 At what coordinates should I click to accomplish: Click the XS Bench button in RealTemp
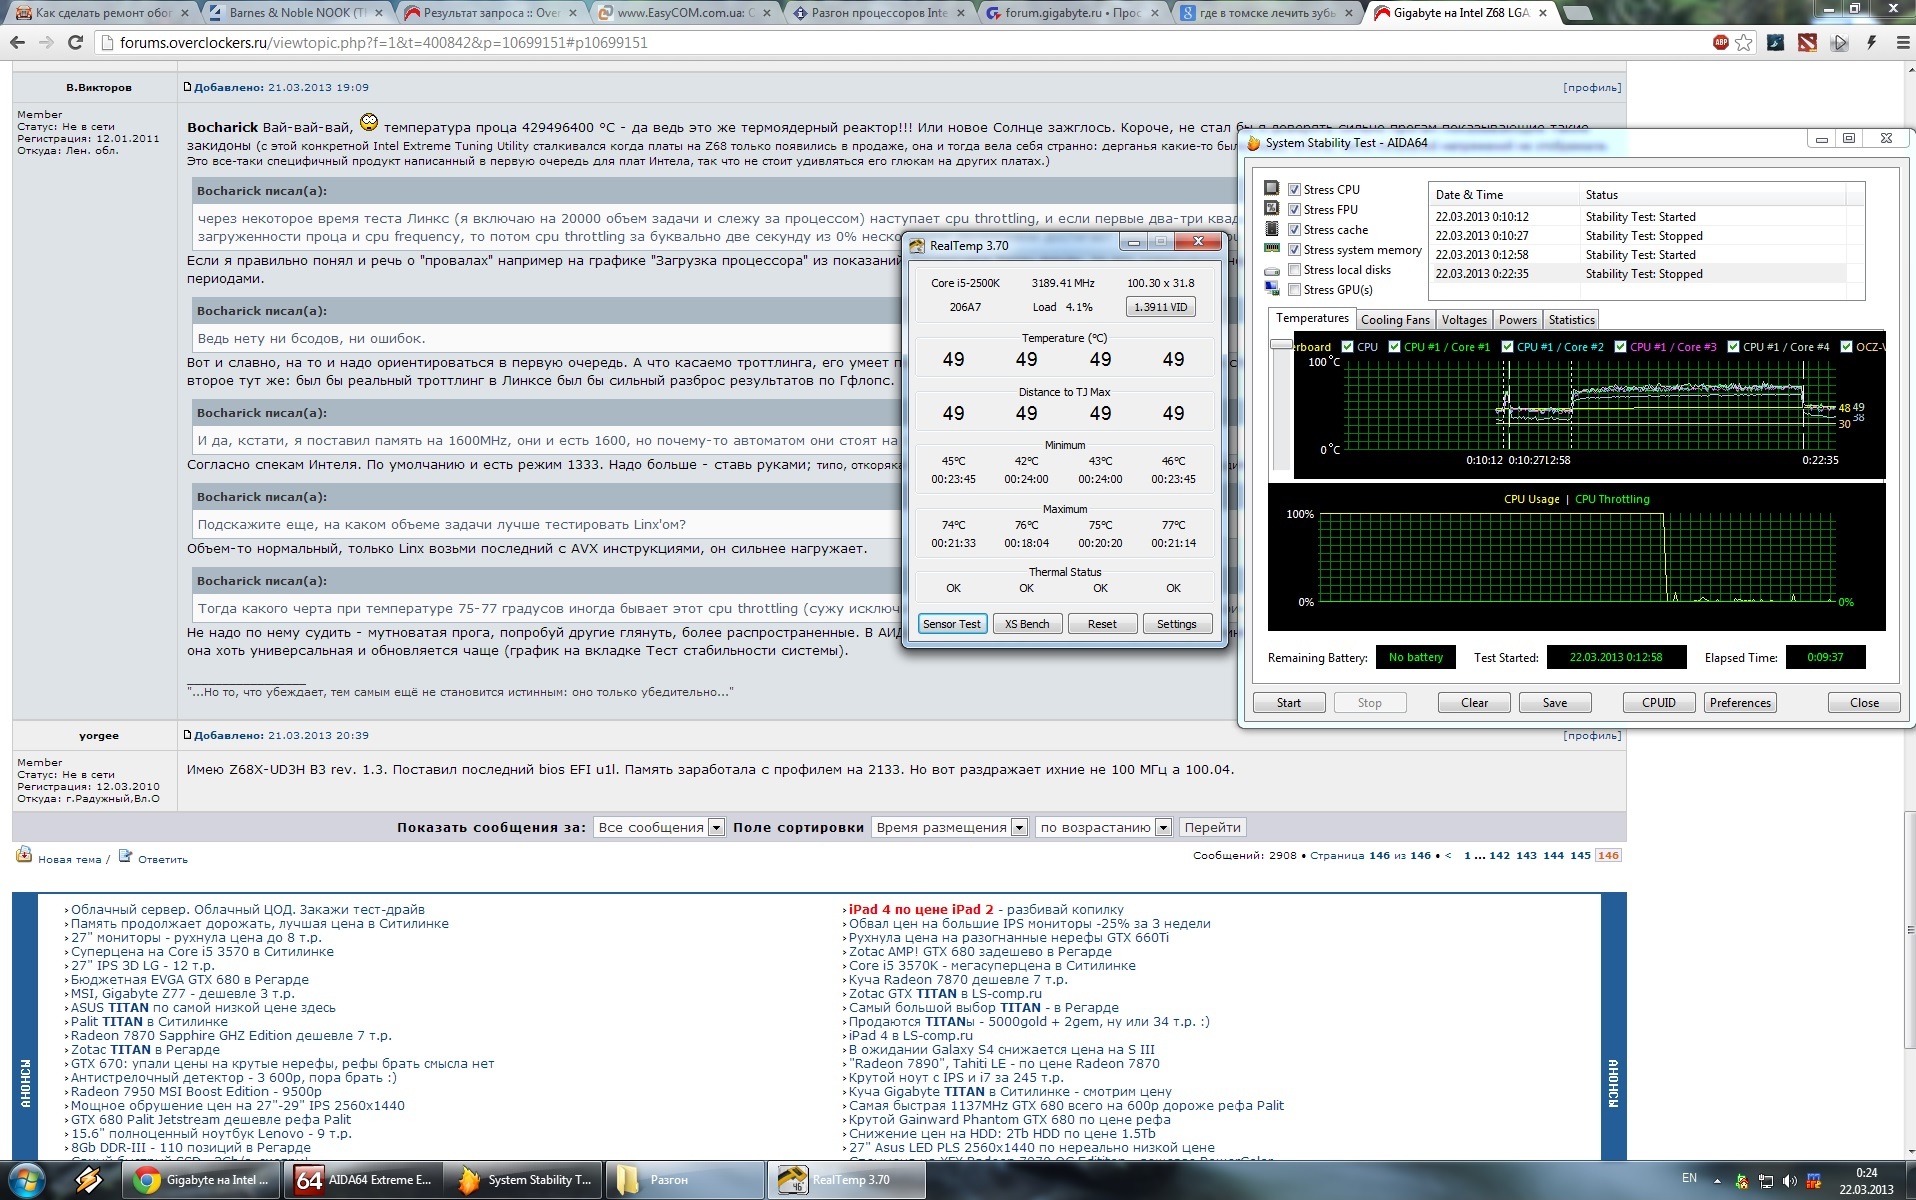(x=1027, y=624)
